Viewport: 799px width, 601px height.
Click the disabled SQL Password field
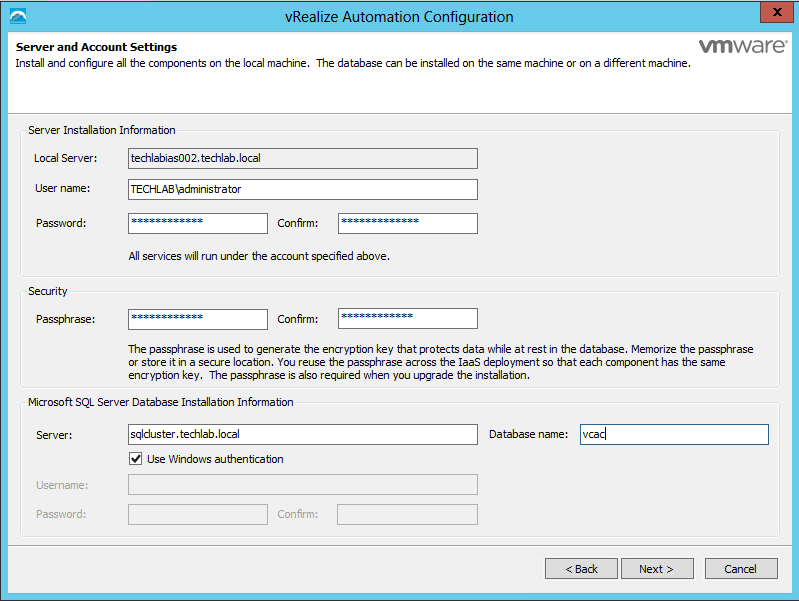[198, 514]
